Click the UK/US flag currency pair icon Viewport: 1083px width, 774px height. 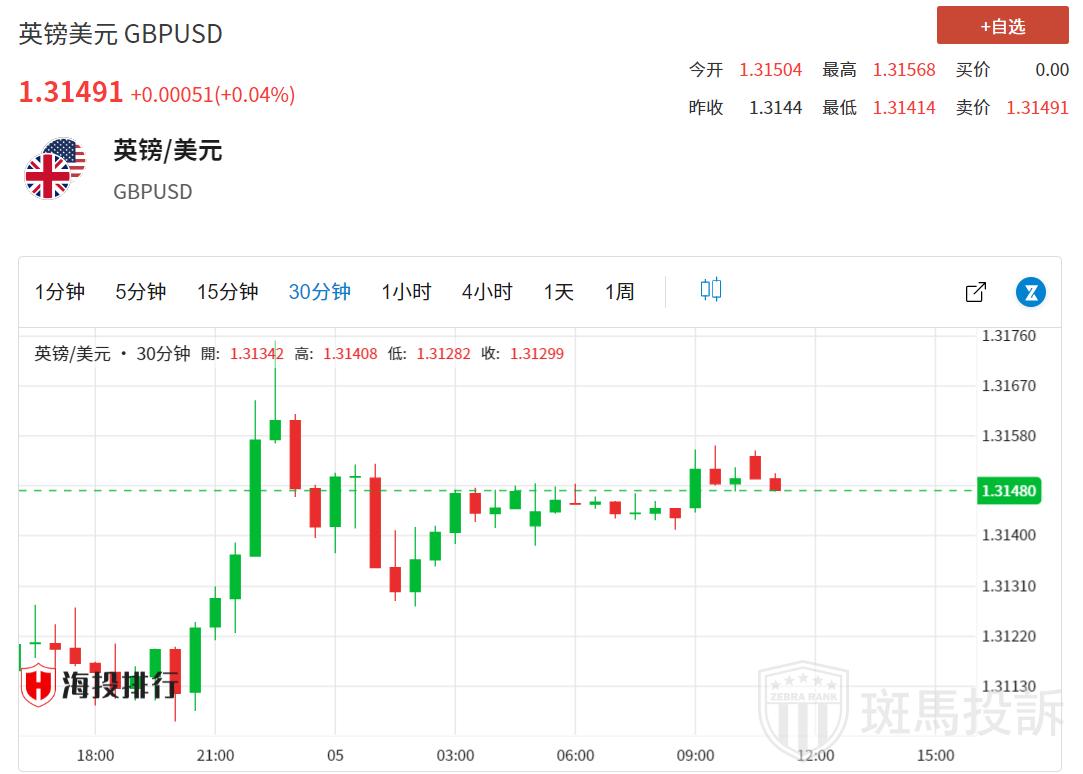tap(55, 168)
